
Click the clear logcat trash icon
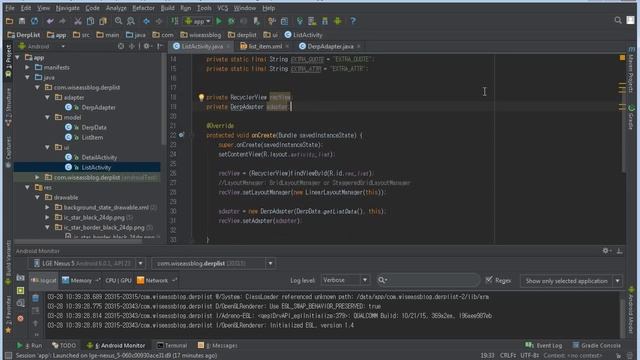click(x=36, y=298)
